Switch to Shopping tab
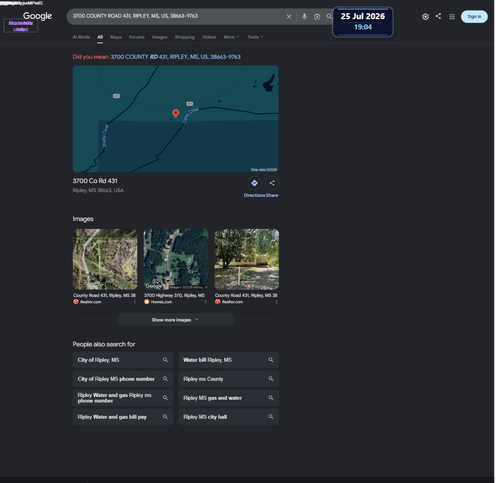This screenshot has height=483, width=500. click(186, 37)
